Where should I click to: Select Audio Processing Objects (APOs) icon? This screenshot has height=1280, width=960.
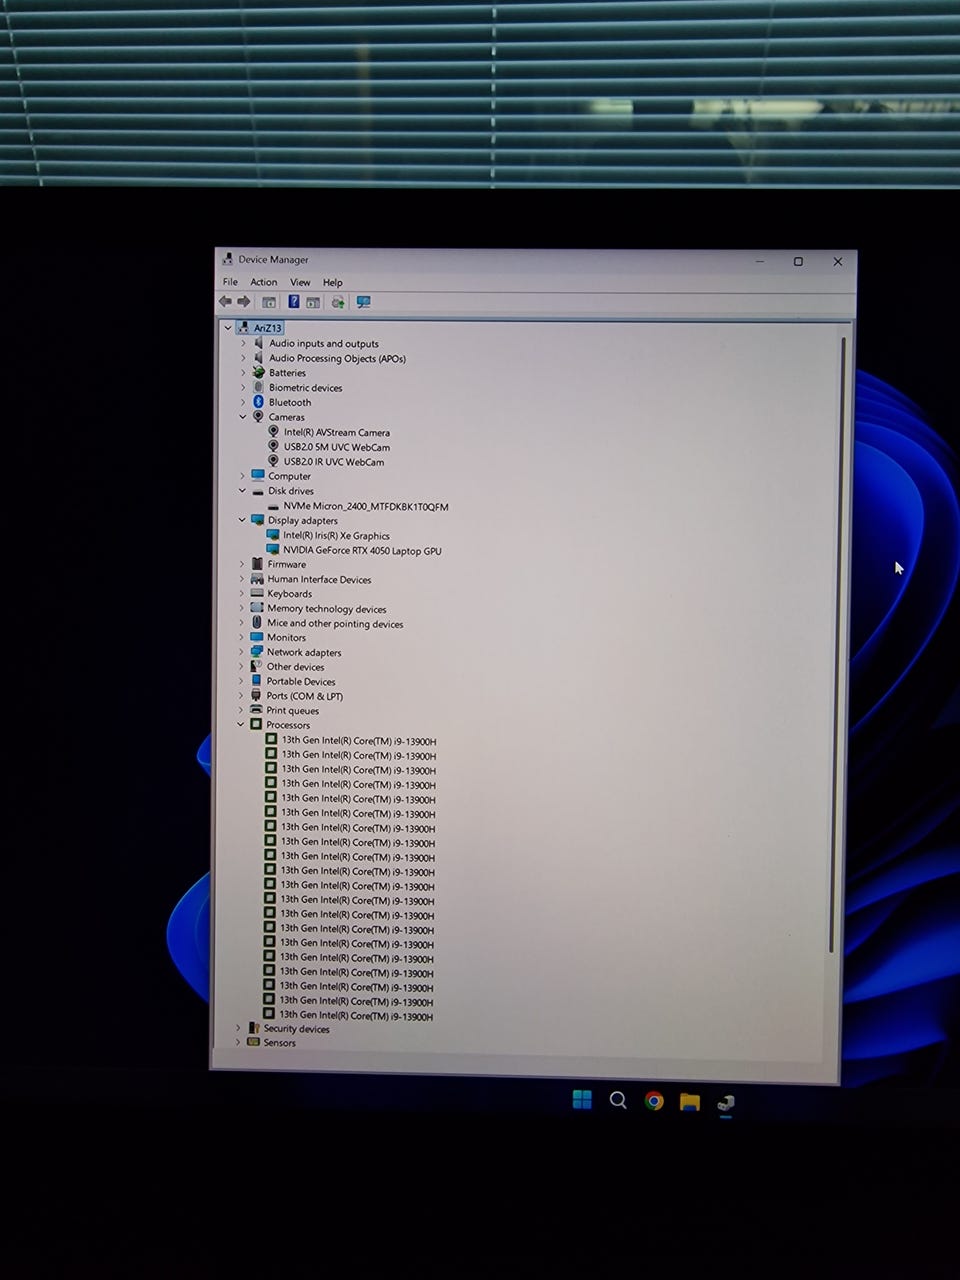point(258,358)
